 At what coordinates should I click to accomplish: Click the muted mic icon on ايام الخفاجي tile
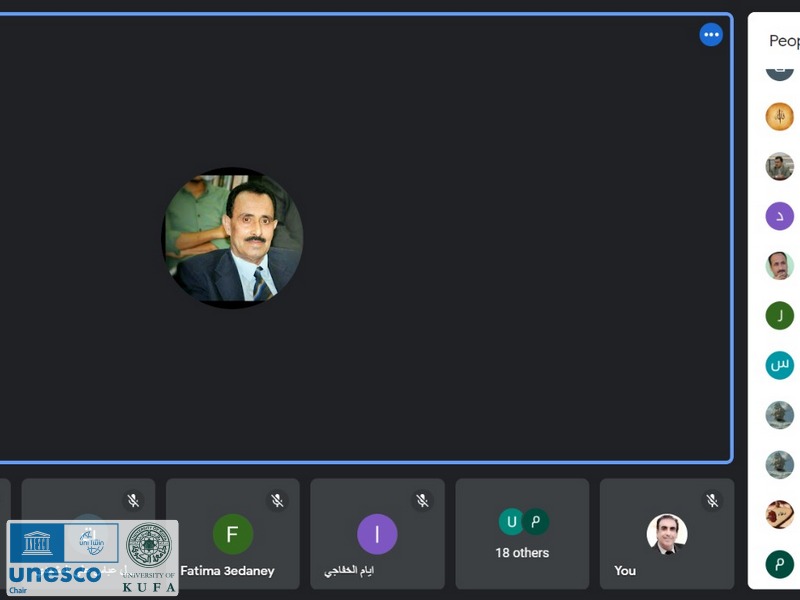tap(422, 500)
